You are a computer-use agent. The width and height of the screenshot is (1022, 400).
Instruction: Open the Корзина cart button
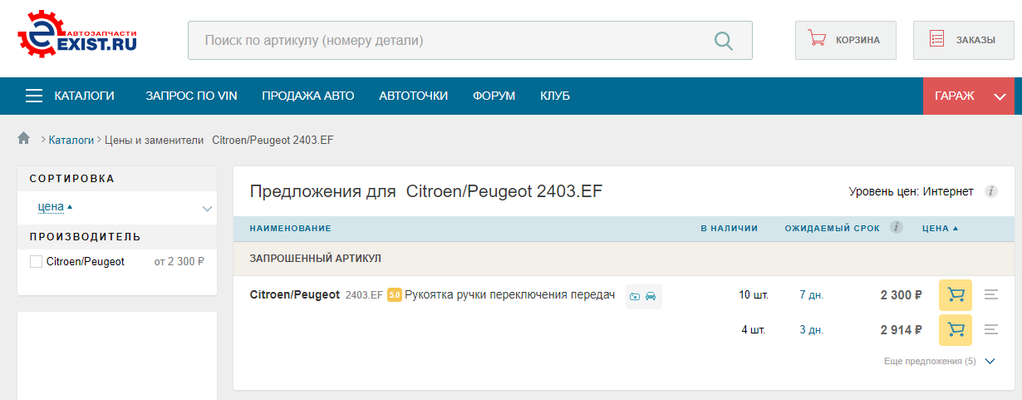845,40
